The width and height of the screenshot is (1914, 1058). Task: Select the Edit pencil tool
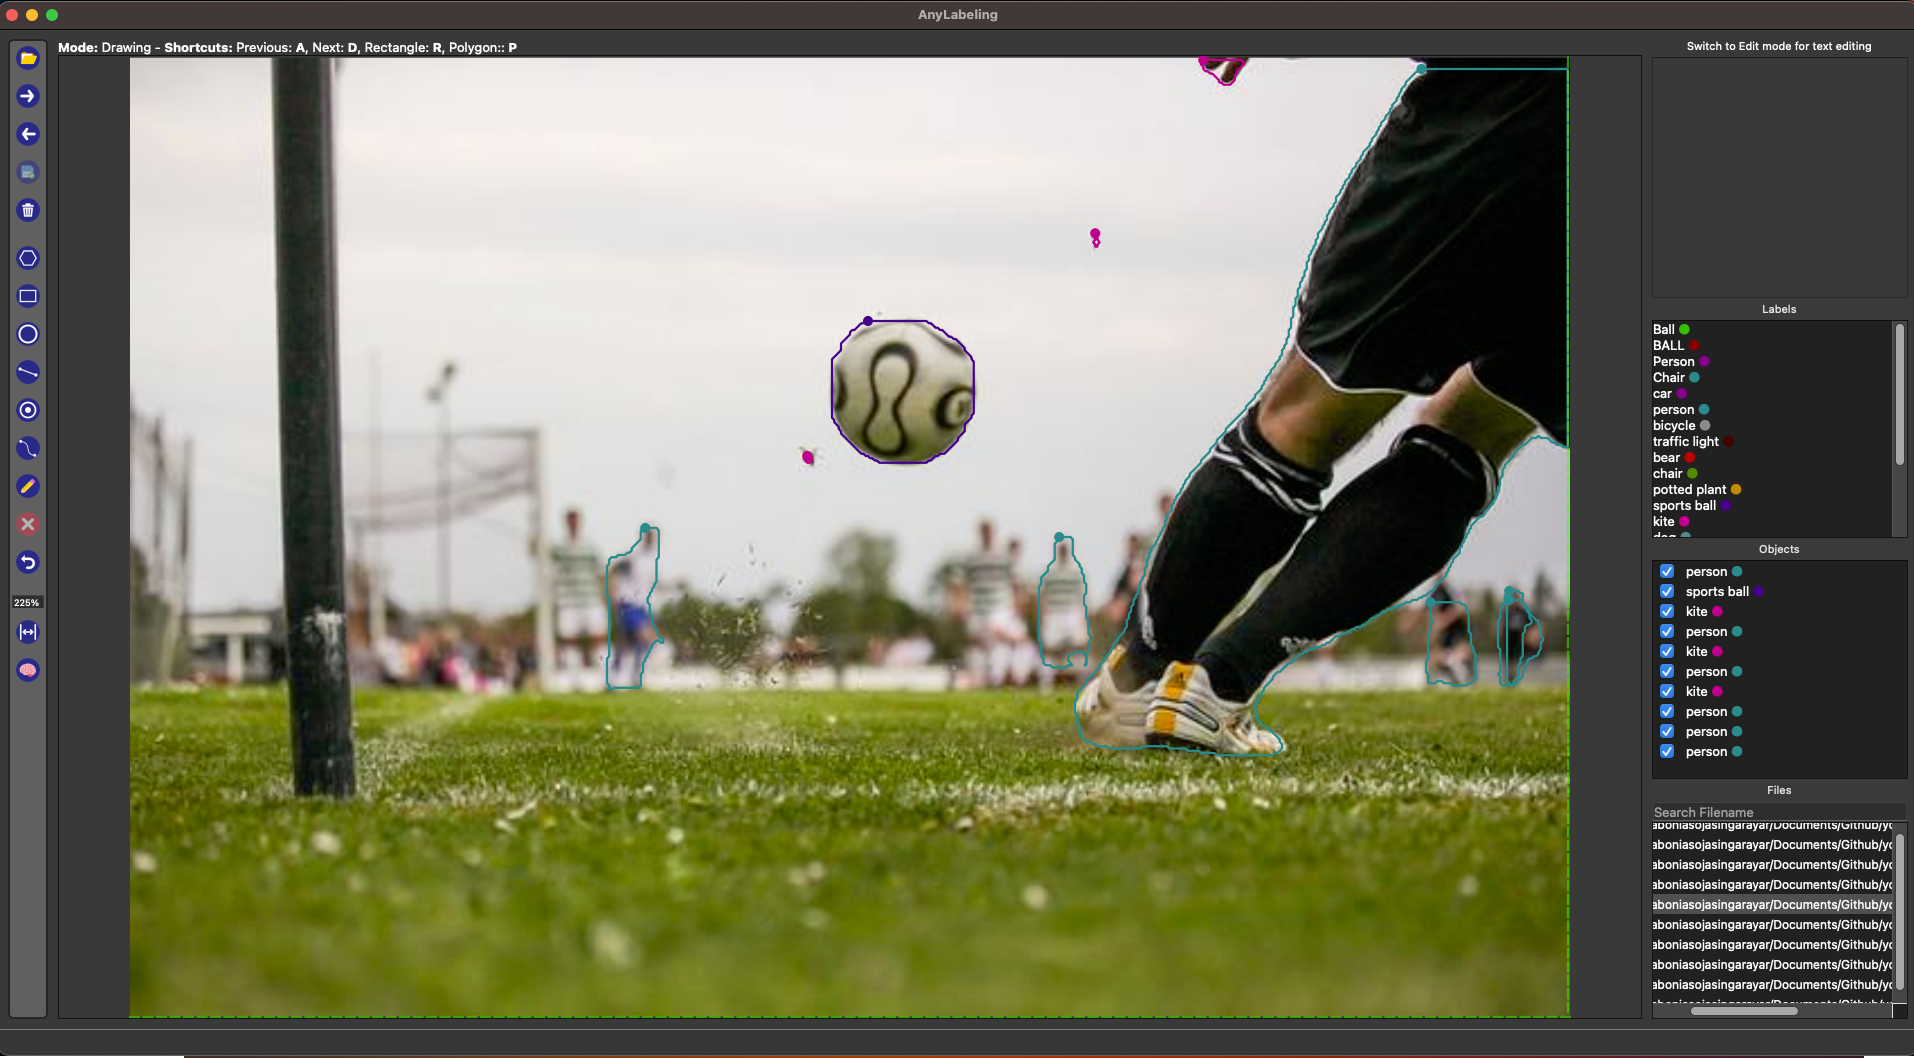point(28,486)
